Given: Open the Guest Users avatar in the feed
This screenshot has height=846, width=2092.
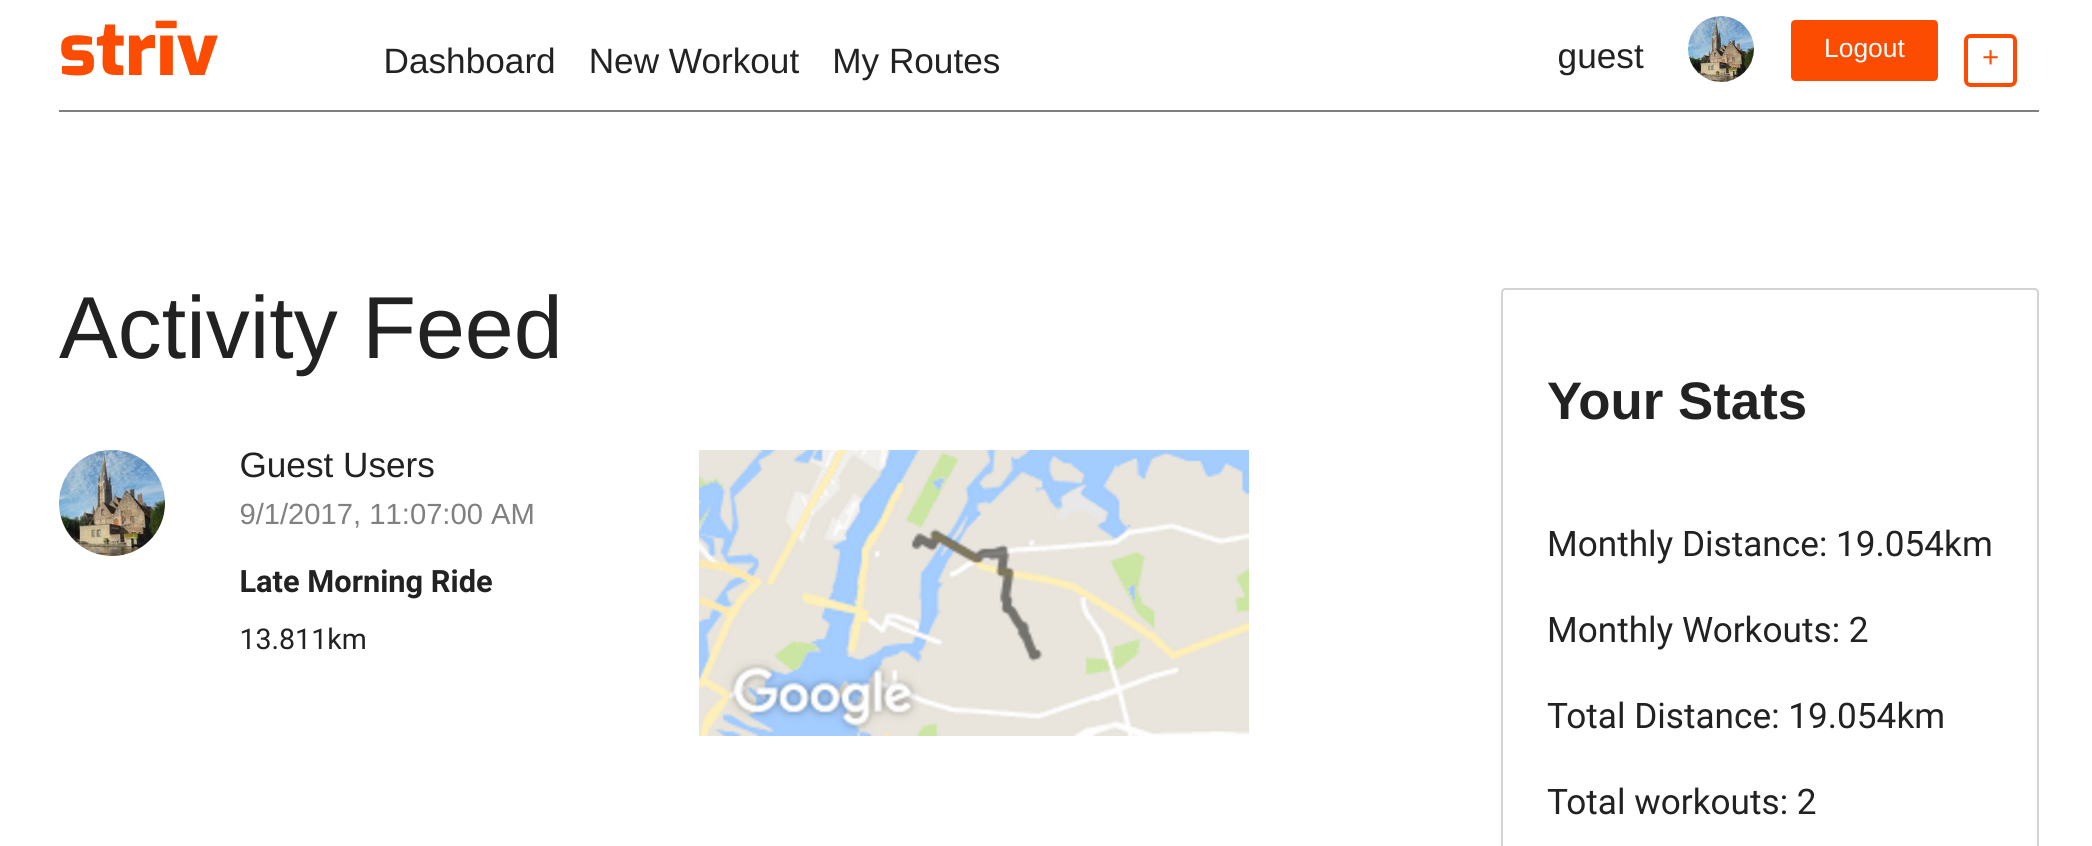Looking at the screenshot, I should 112,503.
